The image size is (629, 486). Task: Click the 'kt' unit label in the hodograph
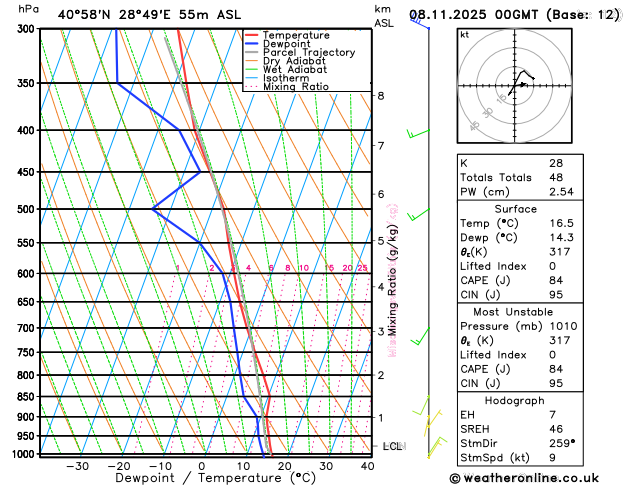[465, 35]
